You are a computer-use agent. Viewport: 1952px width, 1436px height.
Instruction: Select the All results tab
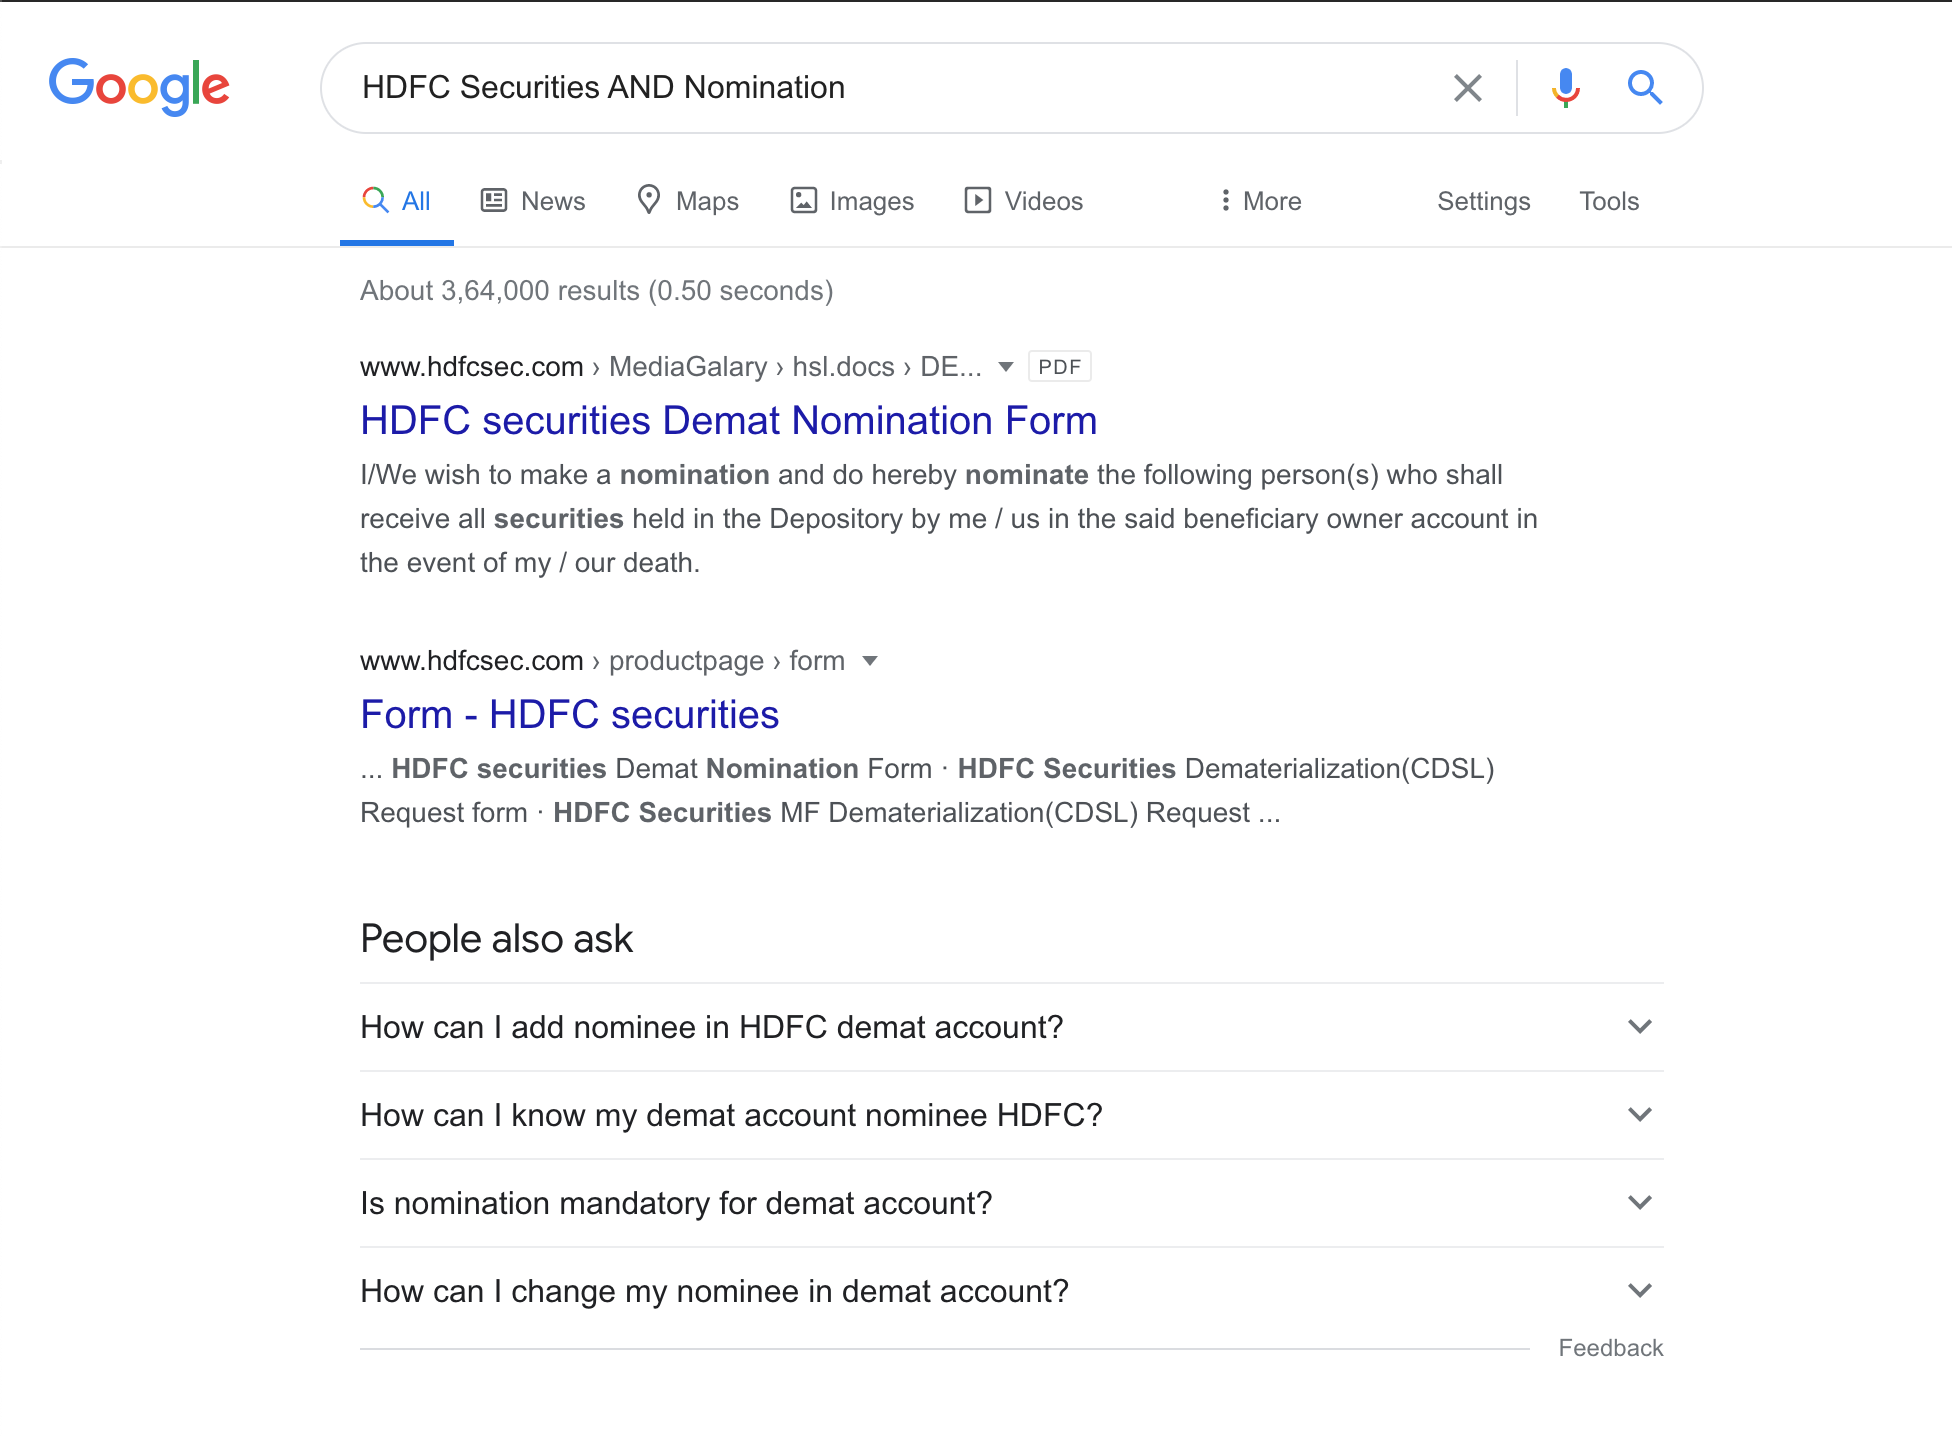pyautogui.click(x=397, y=201)
